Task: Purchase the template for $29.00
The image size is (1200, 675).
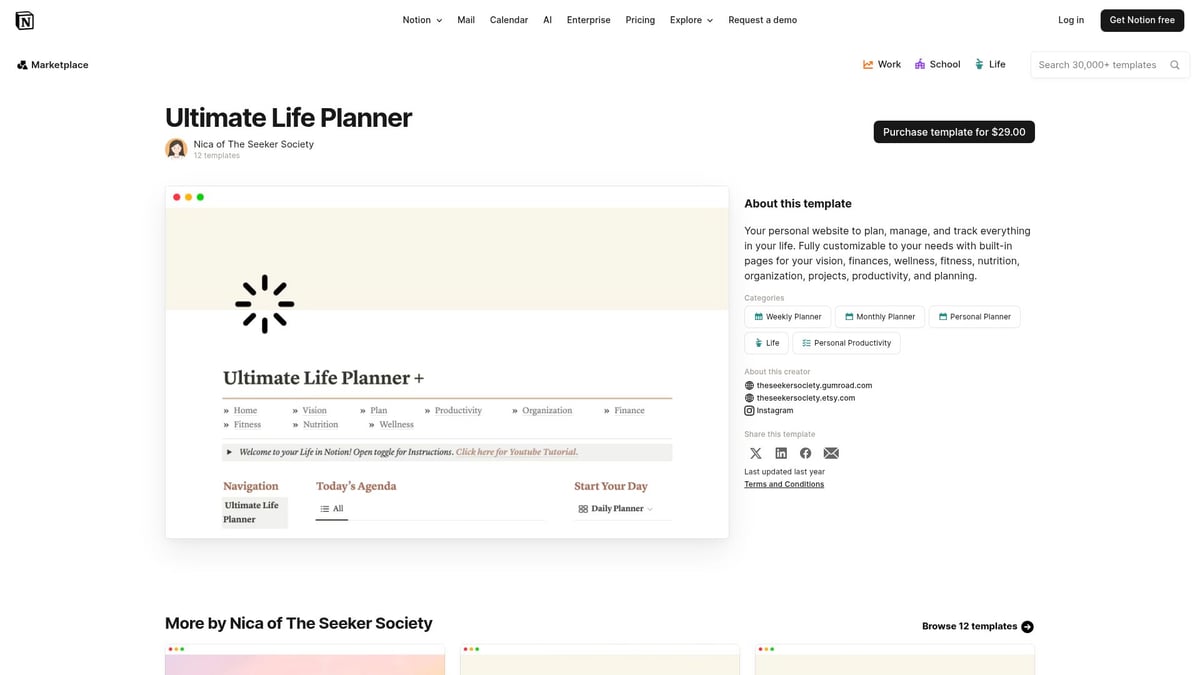Action: pos(954,131)
